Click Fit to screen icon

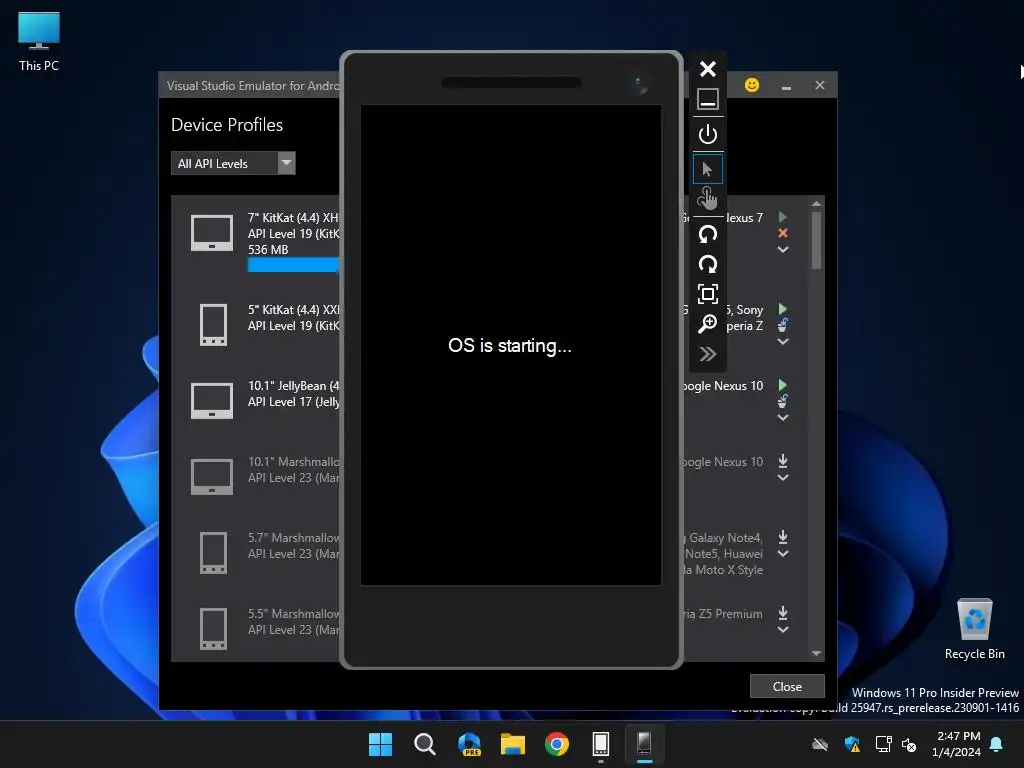tap(707, 294)
